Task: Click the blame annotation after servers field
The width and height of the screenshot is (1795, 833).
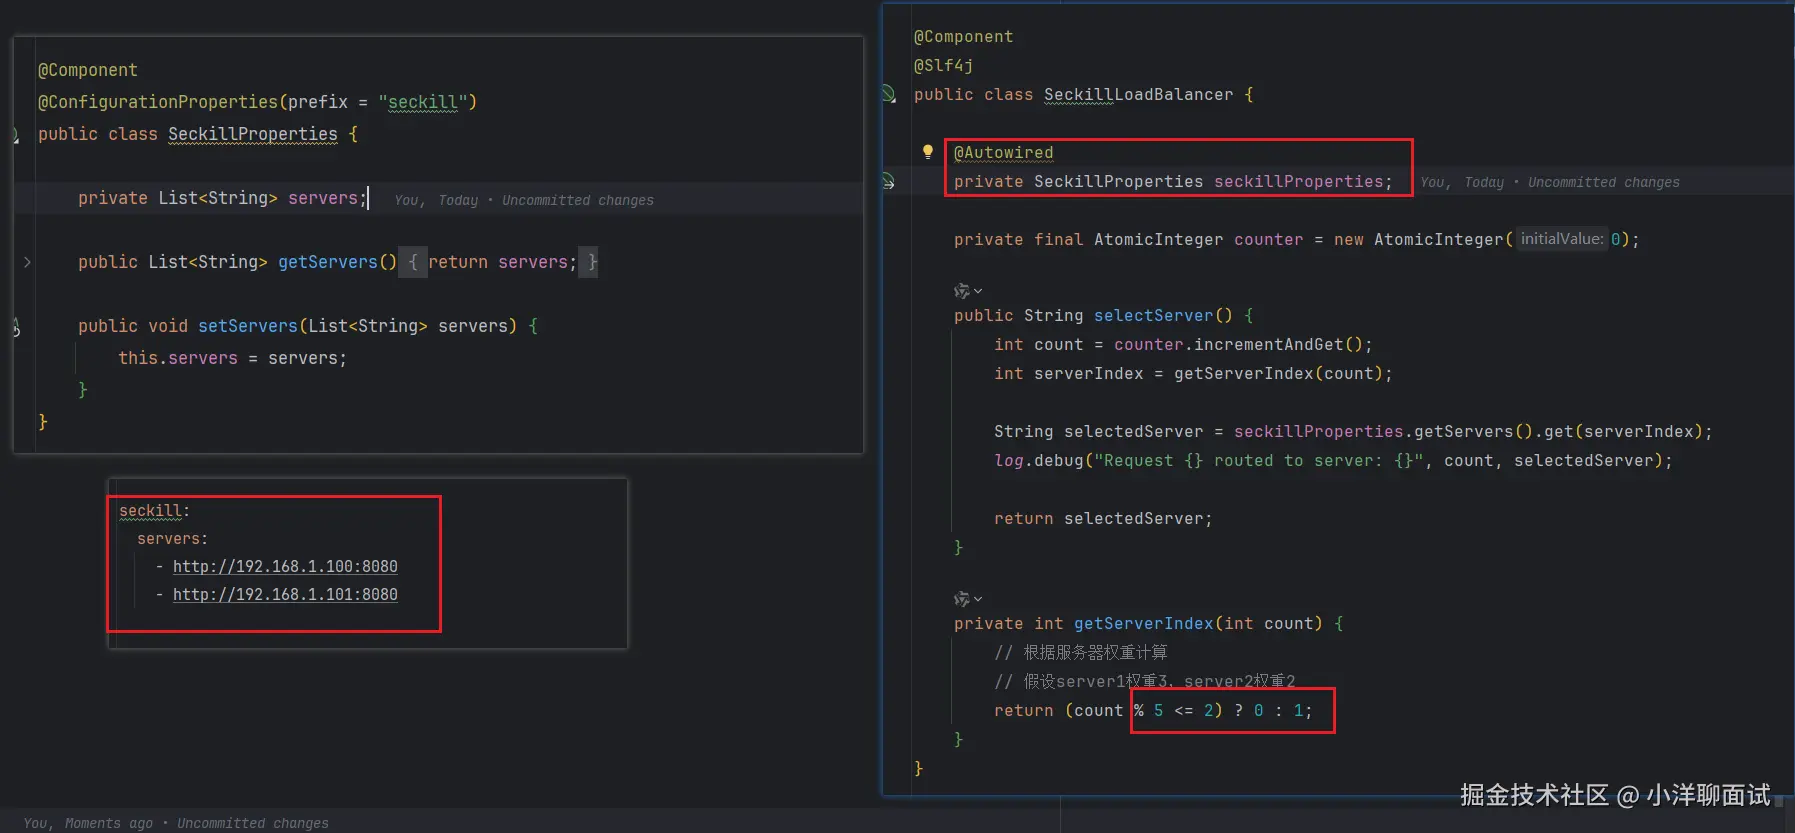Action: pos(524,200)
